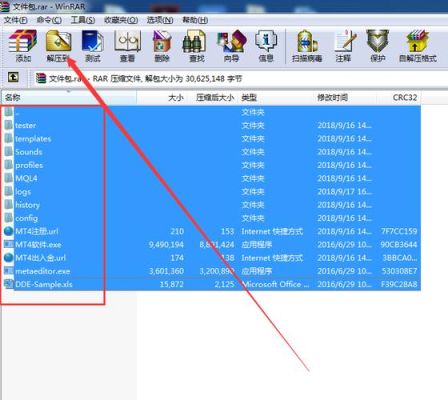Click size value 15,872
Screen dimensions: 448x400
pos(172,284)
